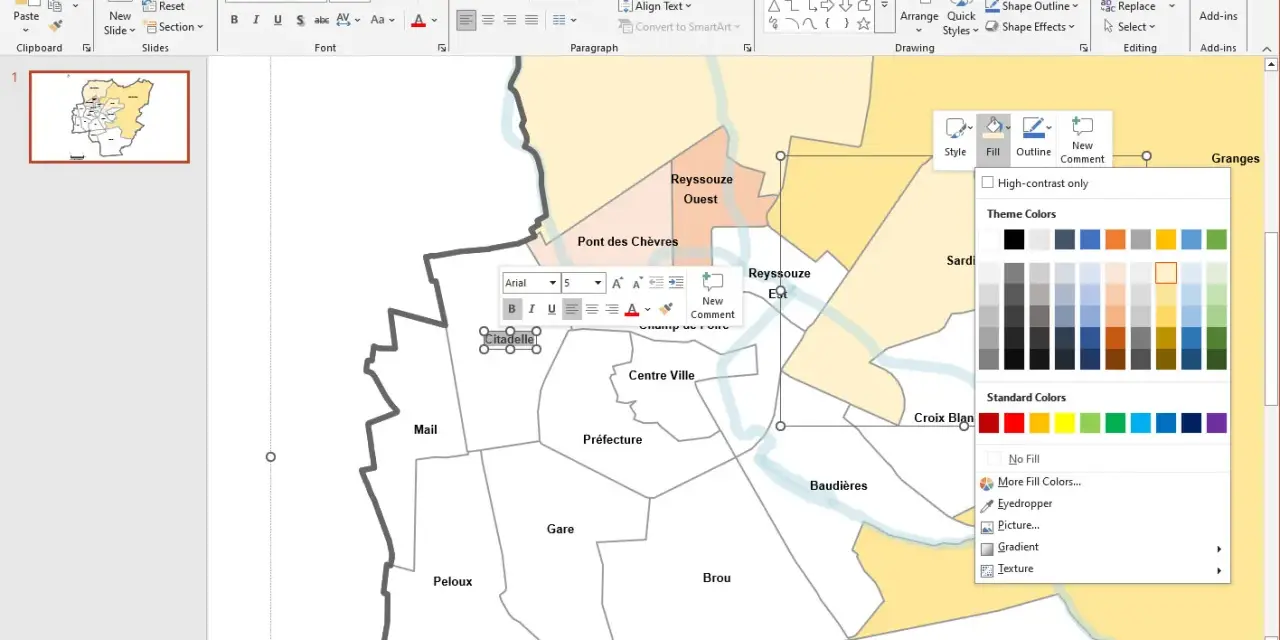Open Drawing group dialog launcher

[1083, 48]
